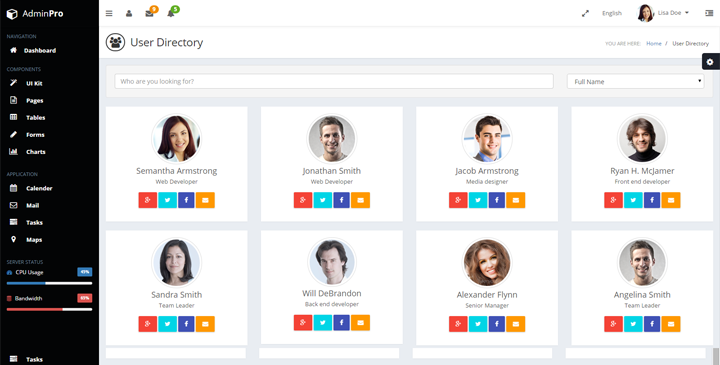Click Ryan H. McJamer's Facebook button
The width and height of the screenshot is (720, 365).
(x=652, y=200)
